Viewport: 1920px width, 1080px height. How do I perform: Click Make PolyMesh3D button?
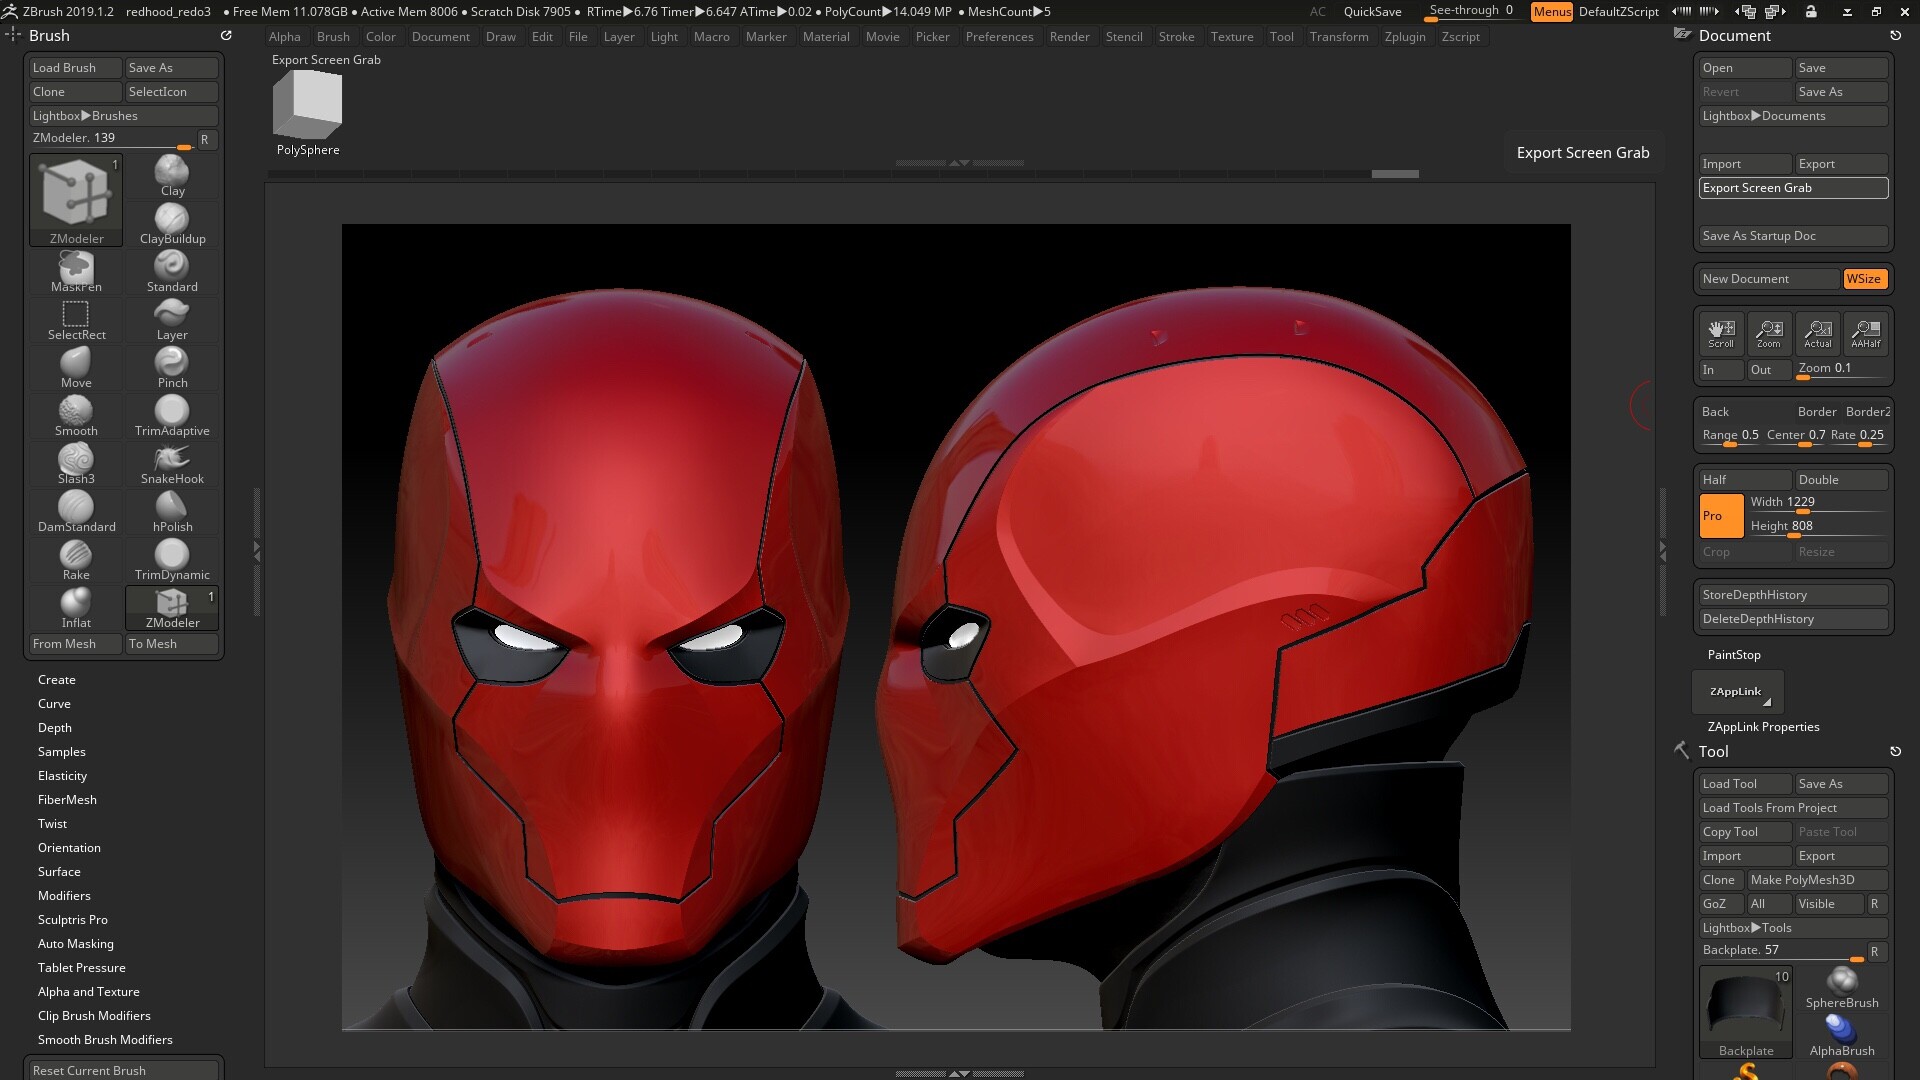pyautogui.click(x=1817, y=880)
